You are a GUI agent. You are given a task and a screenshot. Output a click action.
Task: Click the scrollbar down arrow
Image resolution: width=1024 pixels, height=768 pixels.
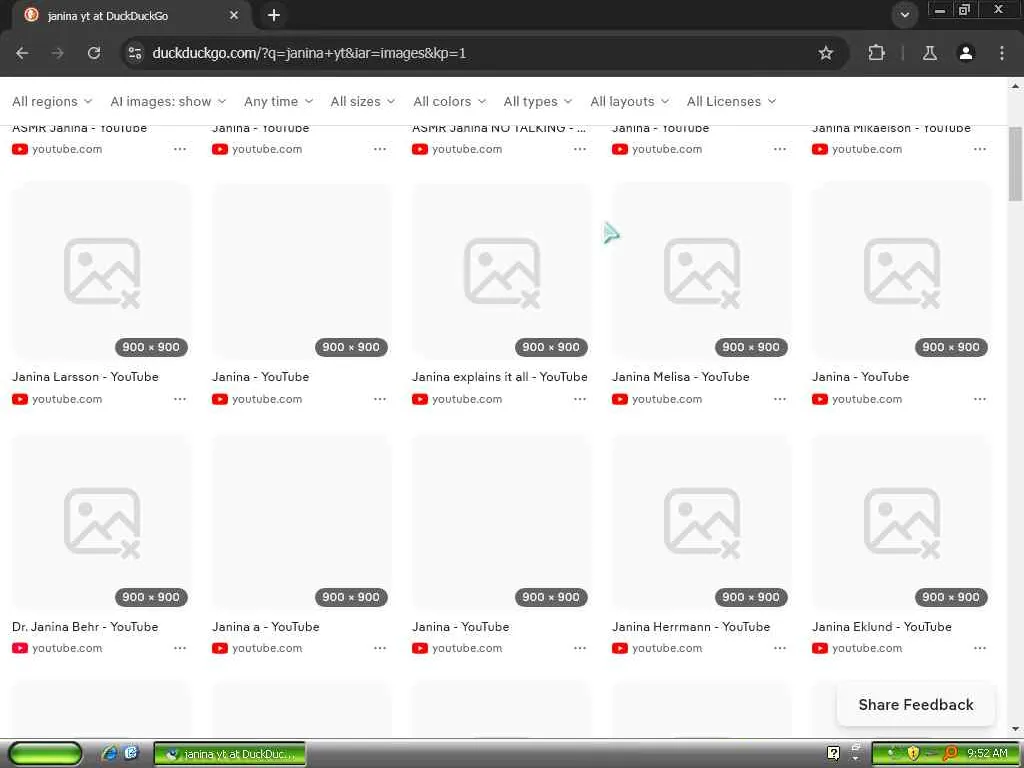pos(1016,729)
